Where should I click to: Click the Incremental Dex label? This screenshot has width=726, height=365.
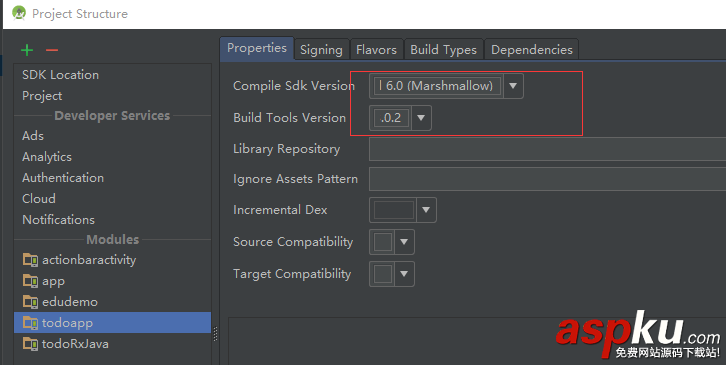pyautogui.click(x=280, y=210)
